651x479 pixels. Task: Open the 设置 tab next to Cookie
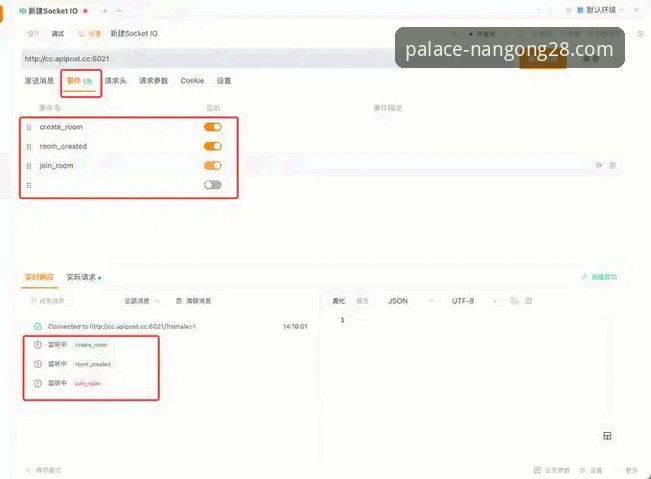tap(224, 81)
